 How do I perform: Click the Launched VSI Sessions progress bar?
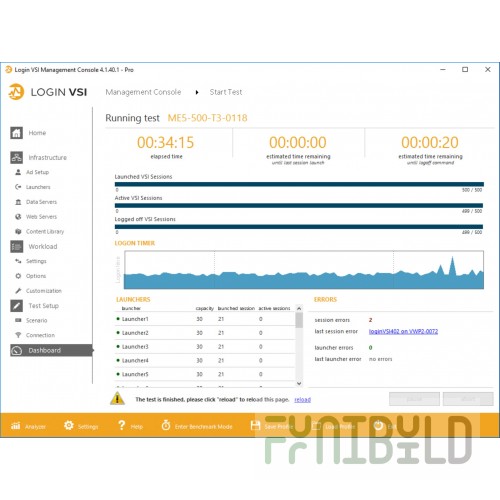(x=299, y=184)
